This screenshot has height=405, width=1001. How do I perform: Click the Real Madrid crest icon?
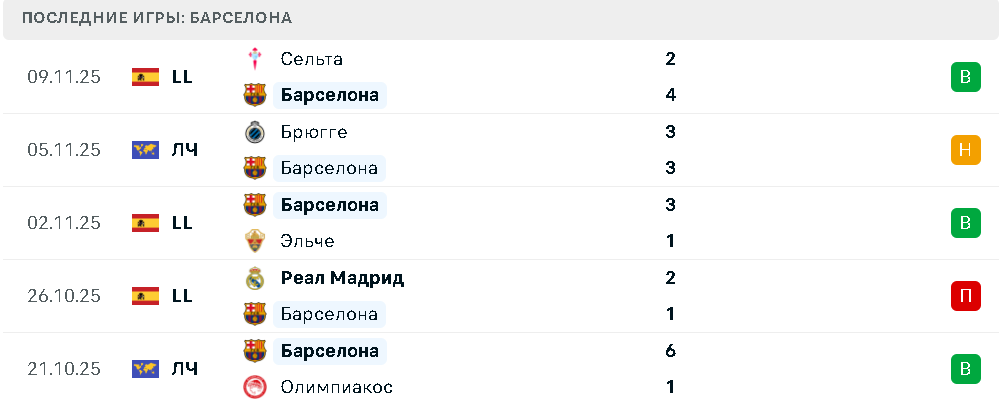255,278
